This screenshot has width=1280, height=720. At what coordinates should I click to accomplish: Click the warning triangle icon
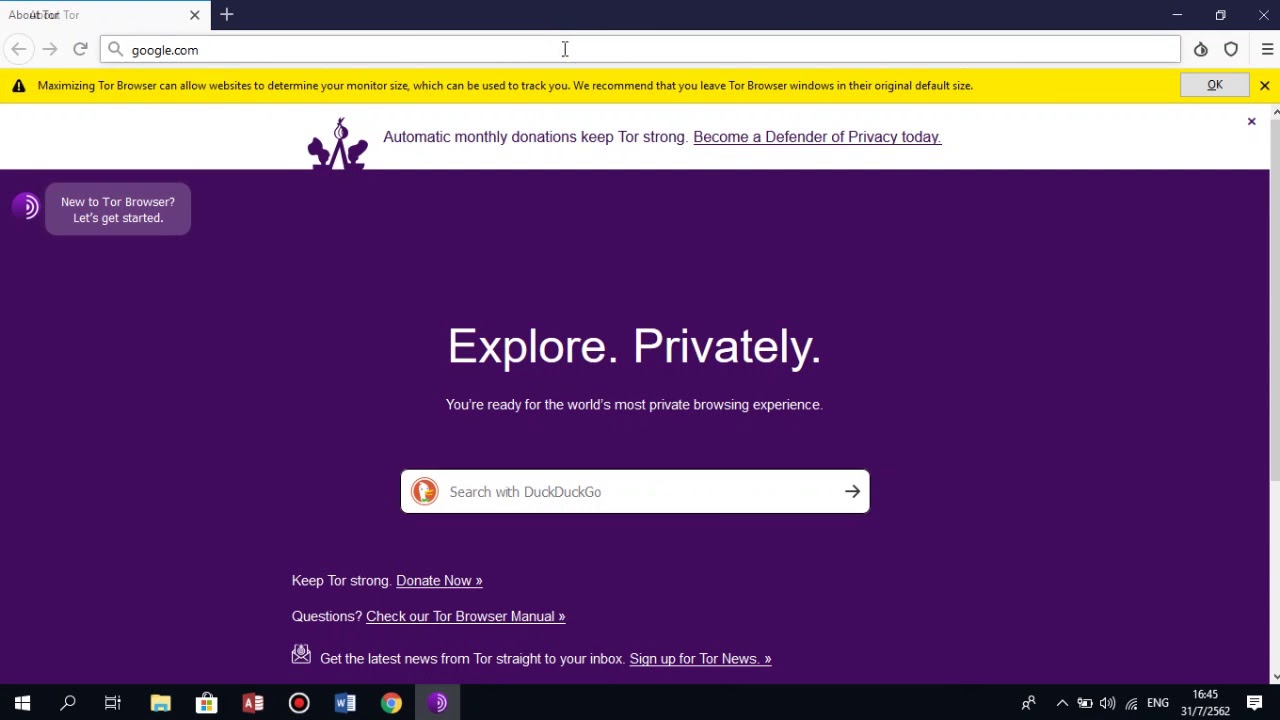(18, 86)
